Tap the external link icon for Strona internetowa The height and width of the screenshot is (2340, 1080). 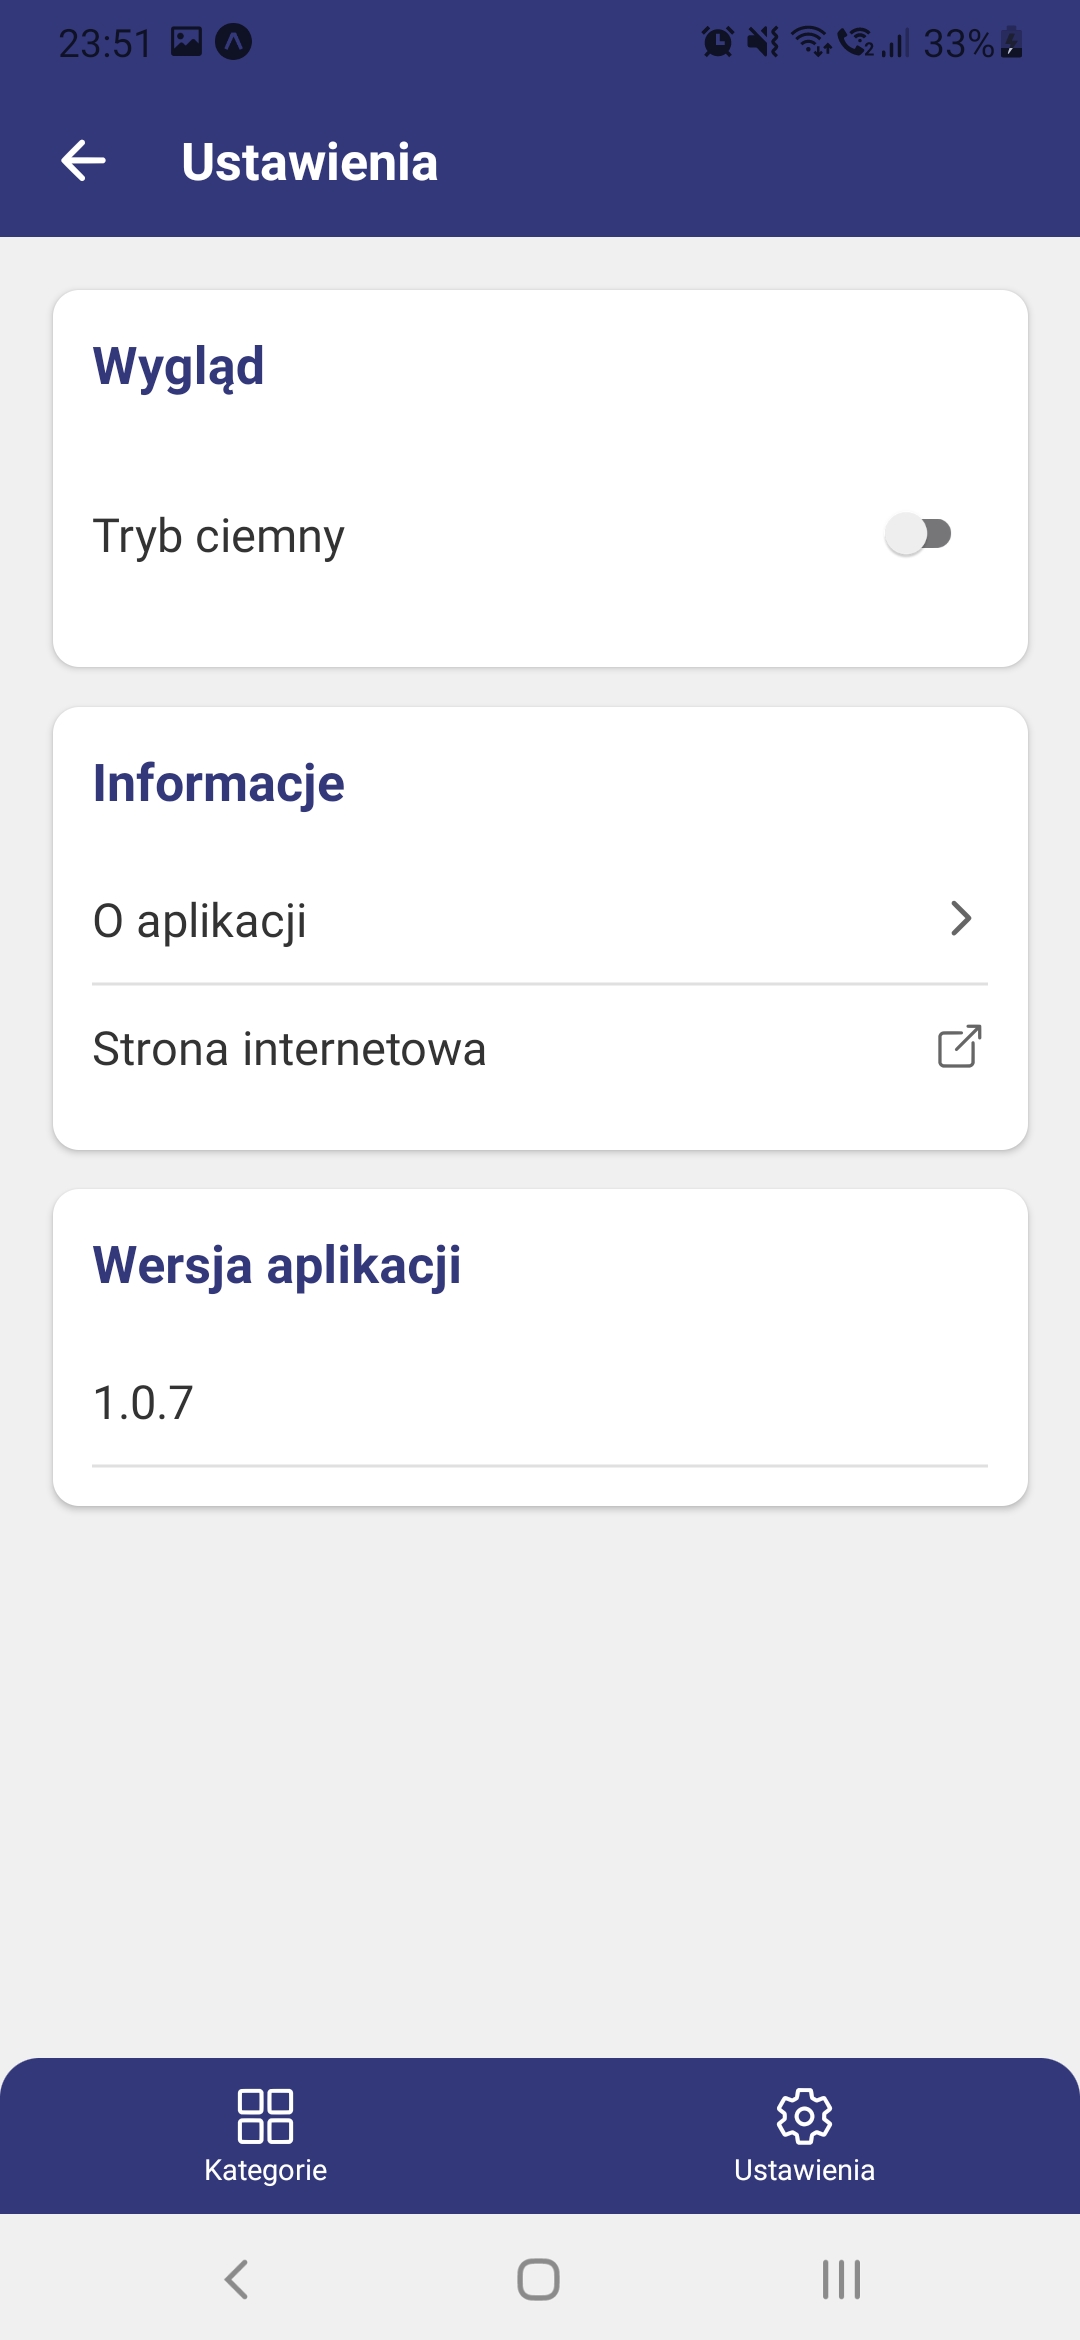click(959, 1047)
